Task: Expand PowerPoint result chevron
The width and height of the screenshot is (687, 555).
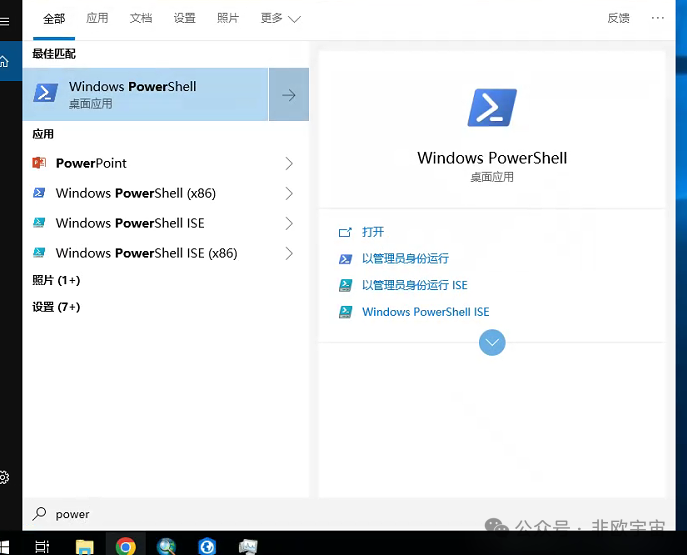Action: coord(289,163)
